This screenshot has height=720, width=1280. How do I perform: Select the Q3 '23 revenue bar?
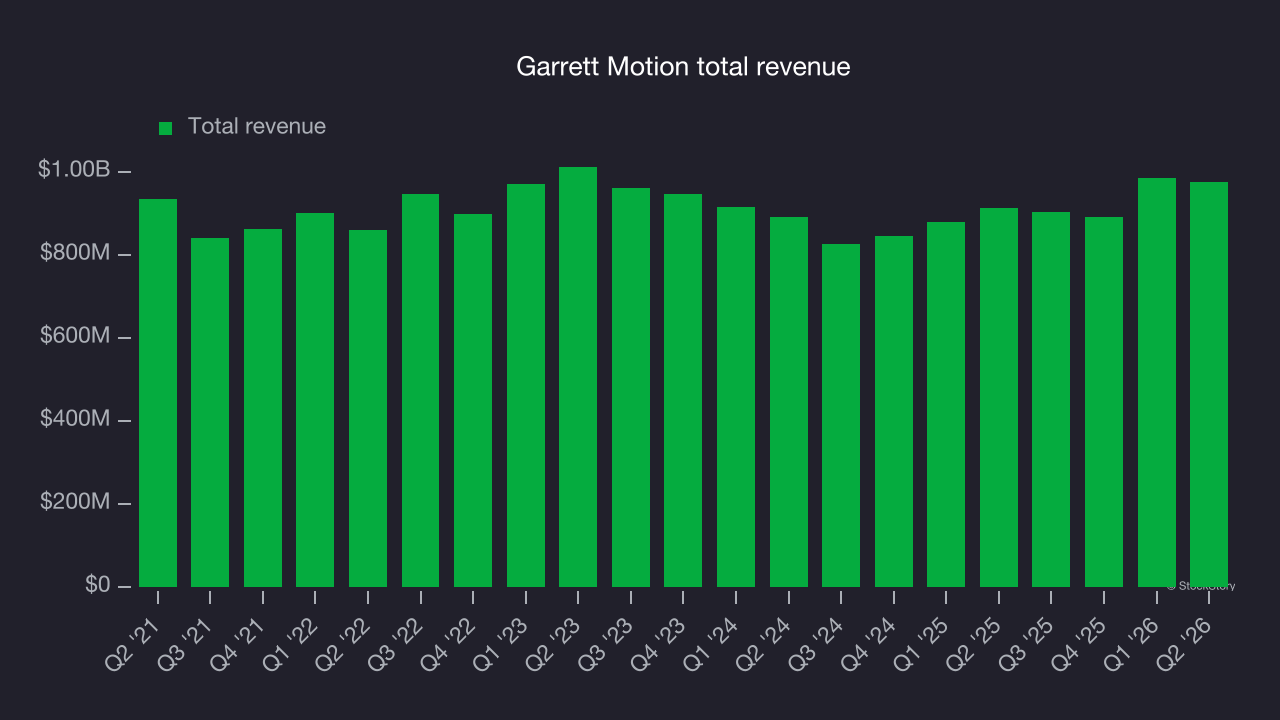point(631,387)
